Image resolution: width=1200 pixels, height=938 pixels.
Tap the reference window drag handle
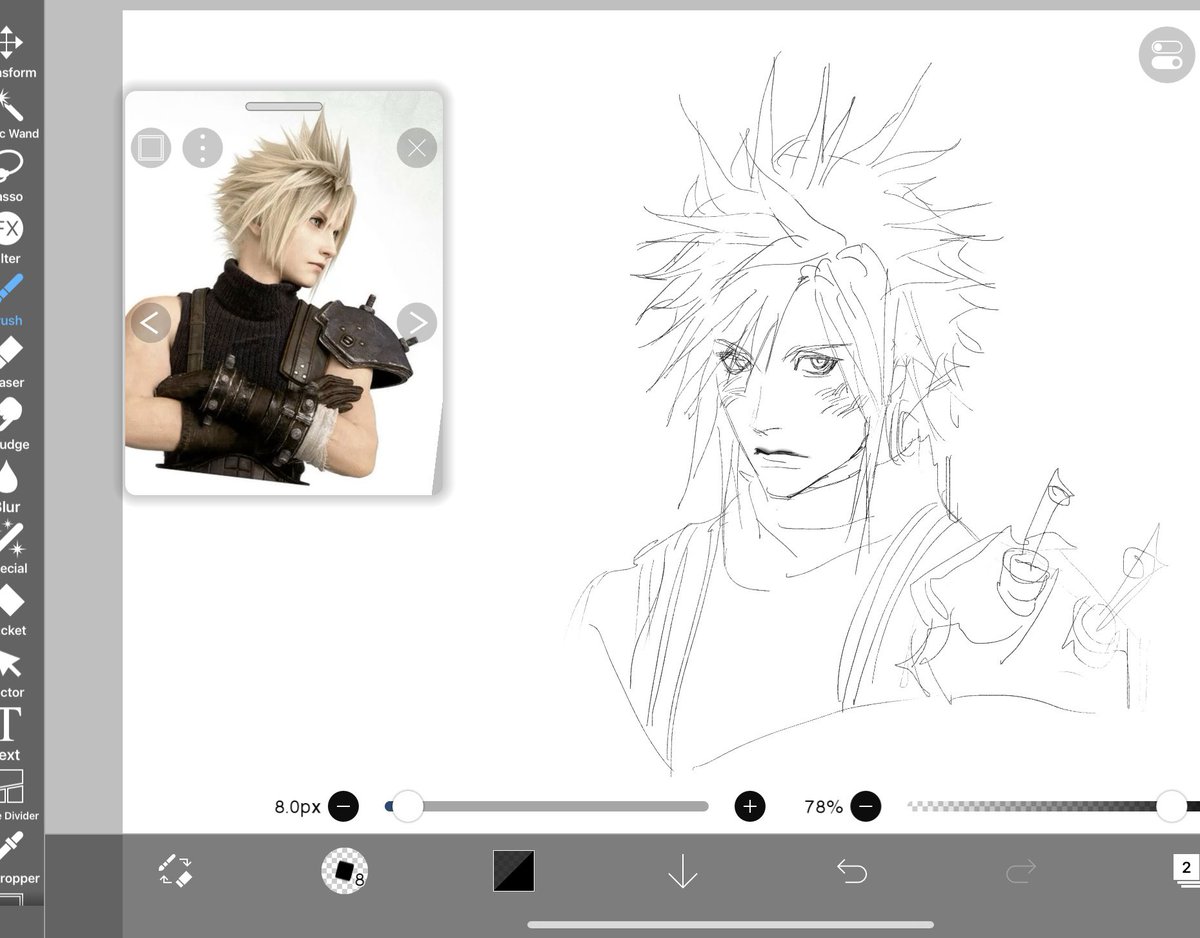pos(283,106)
